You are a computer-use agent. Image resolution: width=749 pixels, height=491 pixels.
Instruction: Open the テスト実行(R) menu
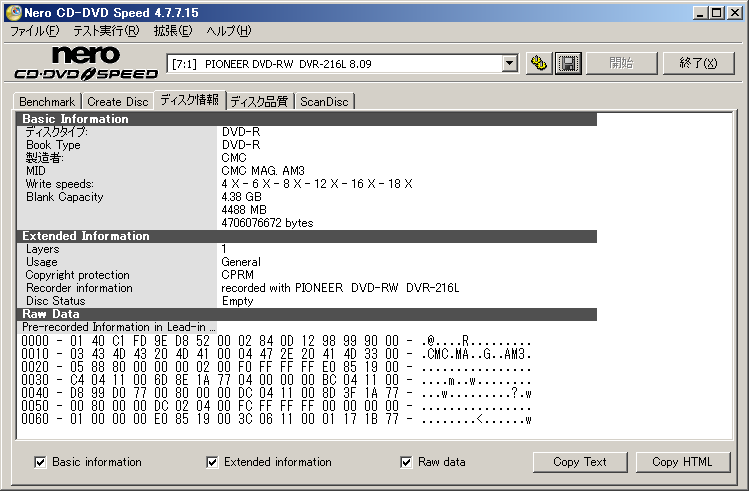[x=106, y=31]
